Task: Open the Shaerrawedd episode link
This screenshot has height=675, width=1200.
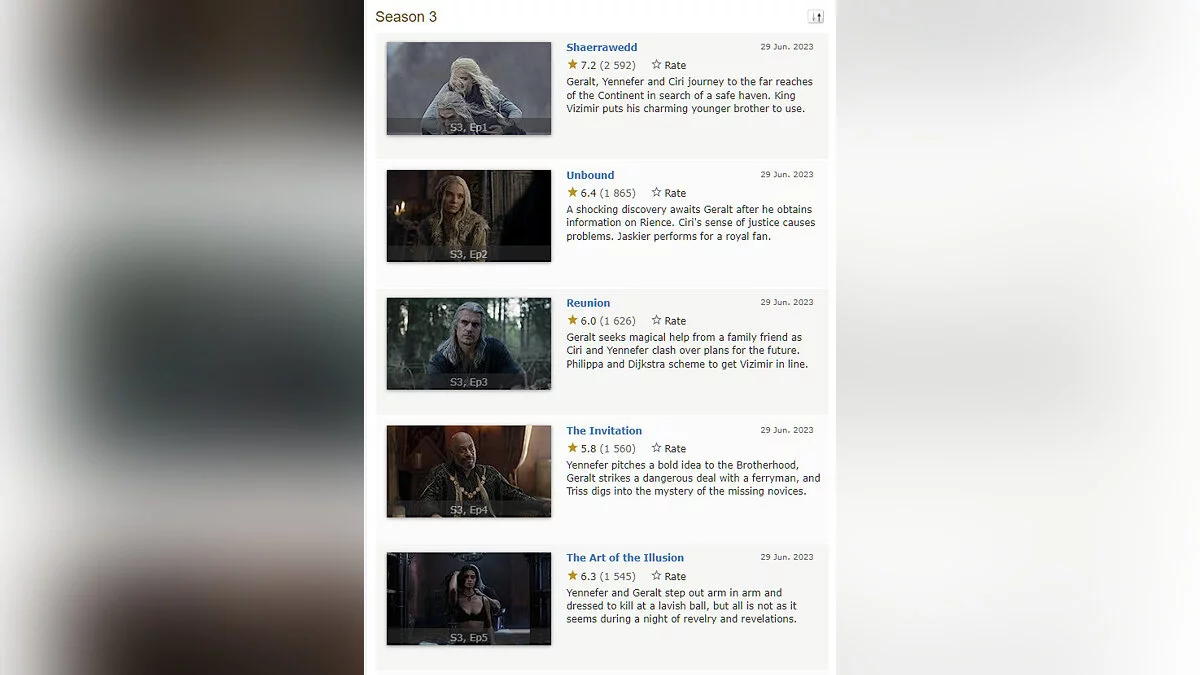Action: 601,47
